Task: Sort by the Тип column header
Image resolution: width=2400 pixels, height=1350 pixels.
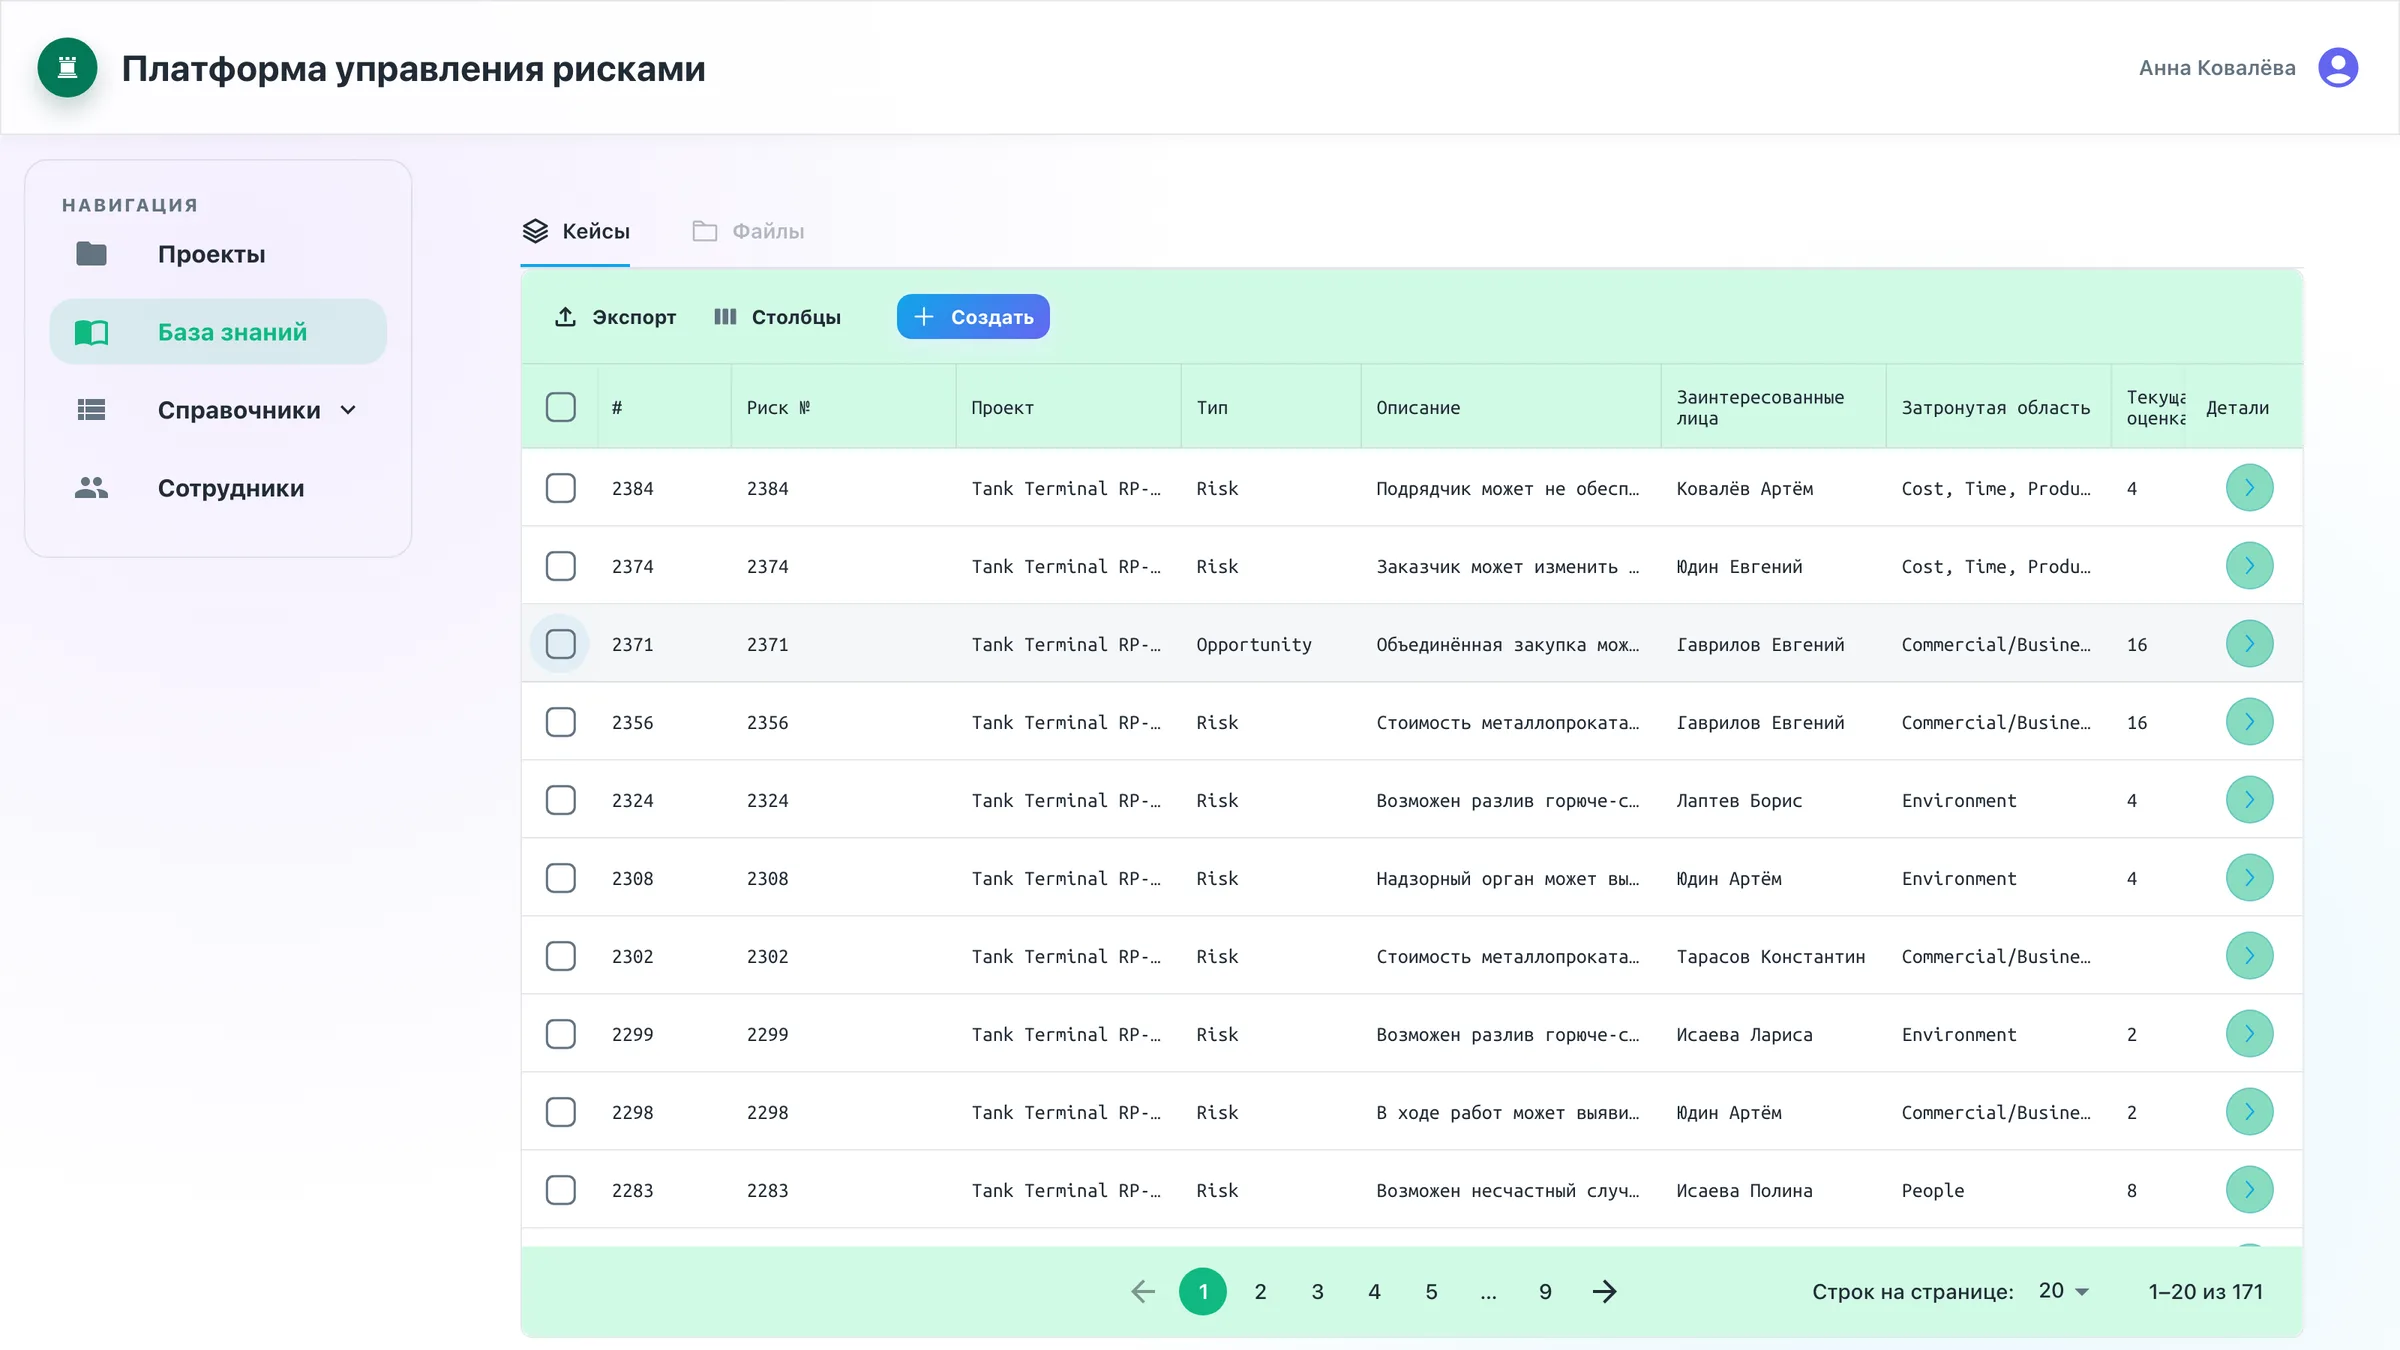Action: pos(1212,407)
